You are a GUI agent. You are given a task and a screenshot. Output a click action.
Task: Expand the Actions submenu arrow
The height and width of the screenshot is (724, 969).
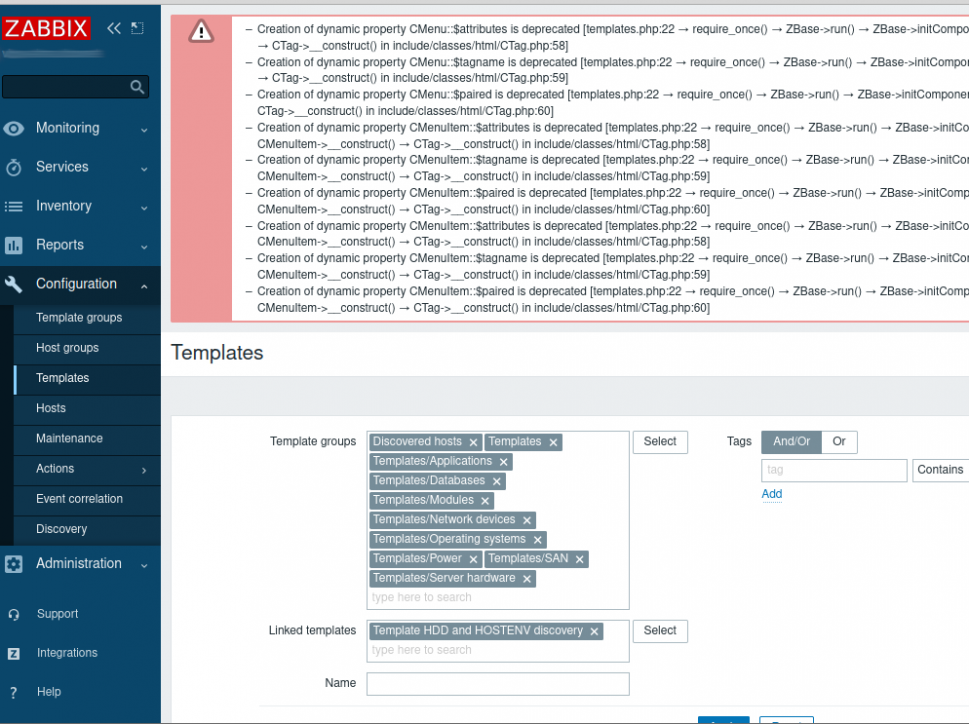click(x=144, y=470)
